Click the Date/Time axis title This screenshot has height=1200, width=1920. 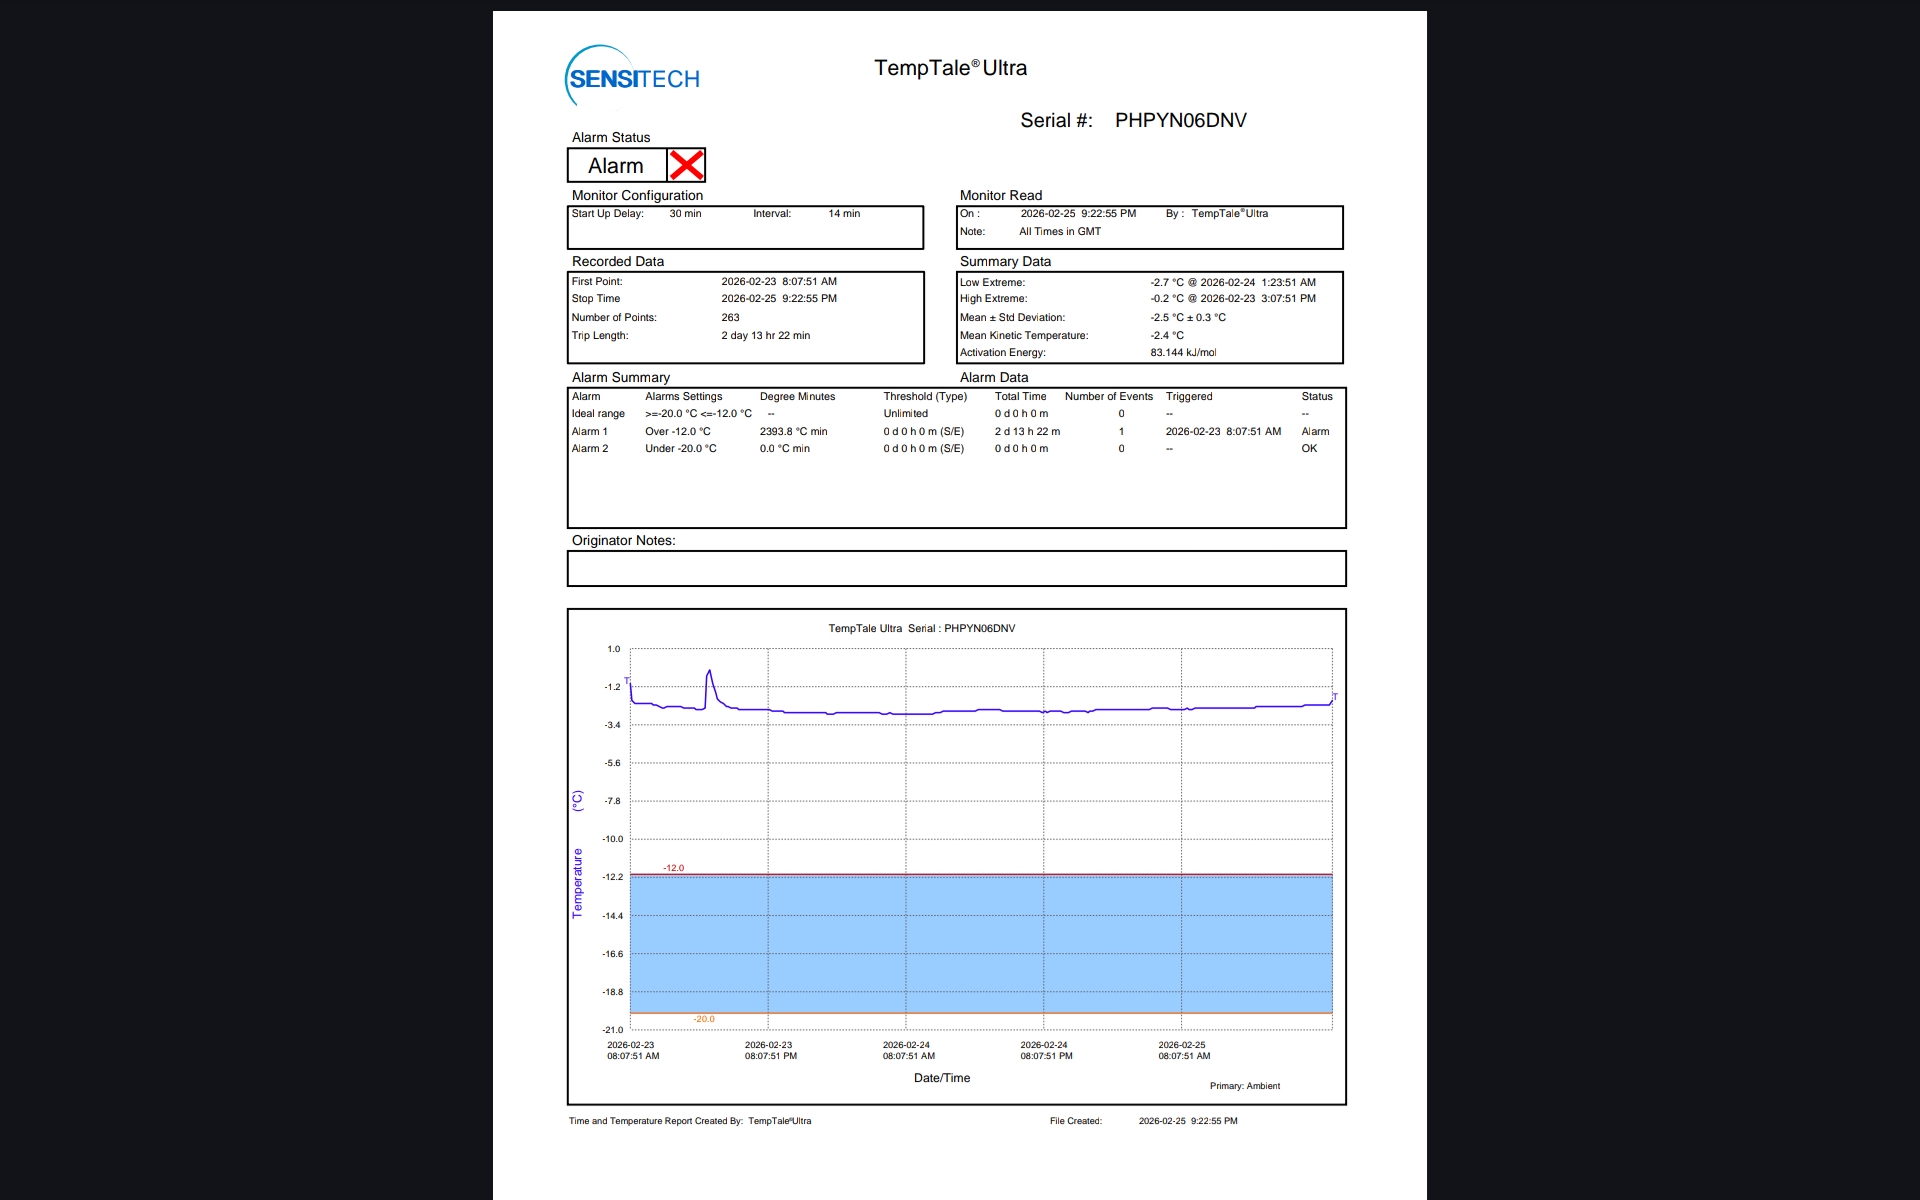click(x=941, y=1078)
